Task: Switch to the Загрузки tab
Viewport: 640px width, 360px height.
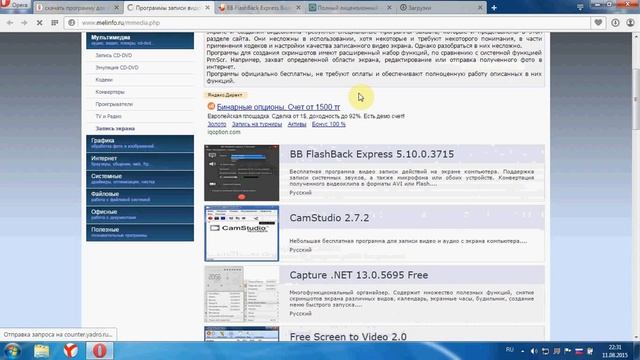Action: point(441,7)
